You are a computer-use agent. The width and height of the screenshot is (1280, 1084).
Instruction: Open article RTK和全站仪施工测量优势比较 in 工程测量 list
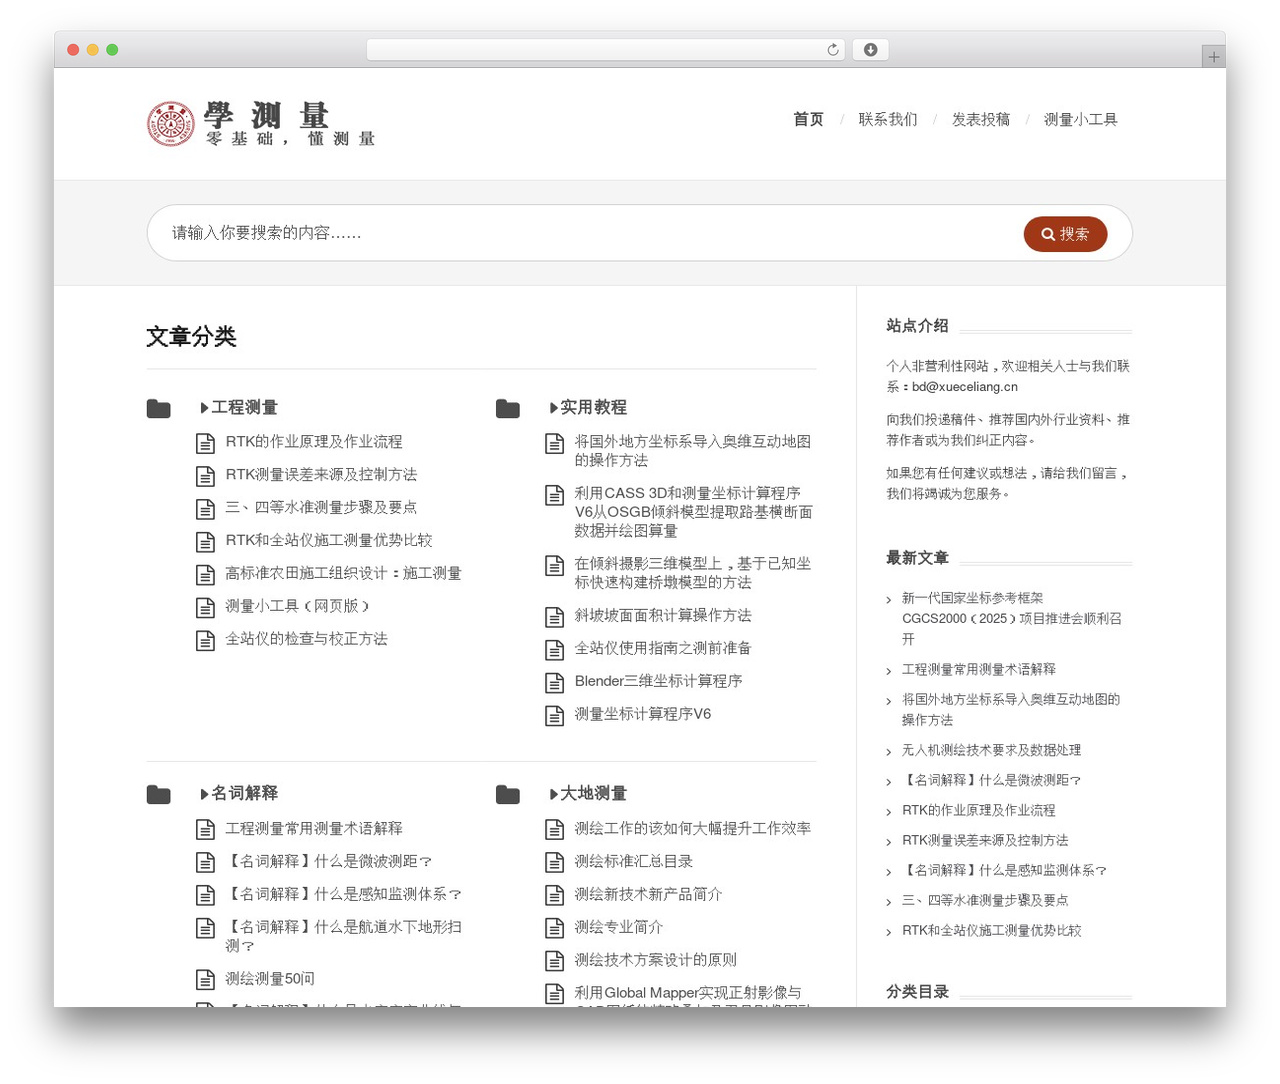pos(329,540)
